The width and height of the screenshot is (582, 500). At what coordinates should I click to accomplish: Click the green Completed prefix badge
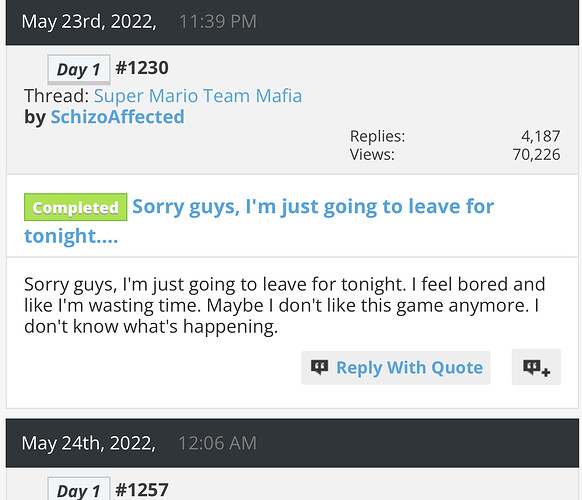pos(76,207)
